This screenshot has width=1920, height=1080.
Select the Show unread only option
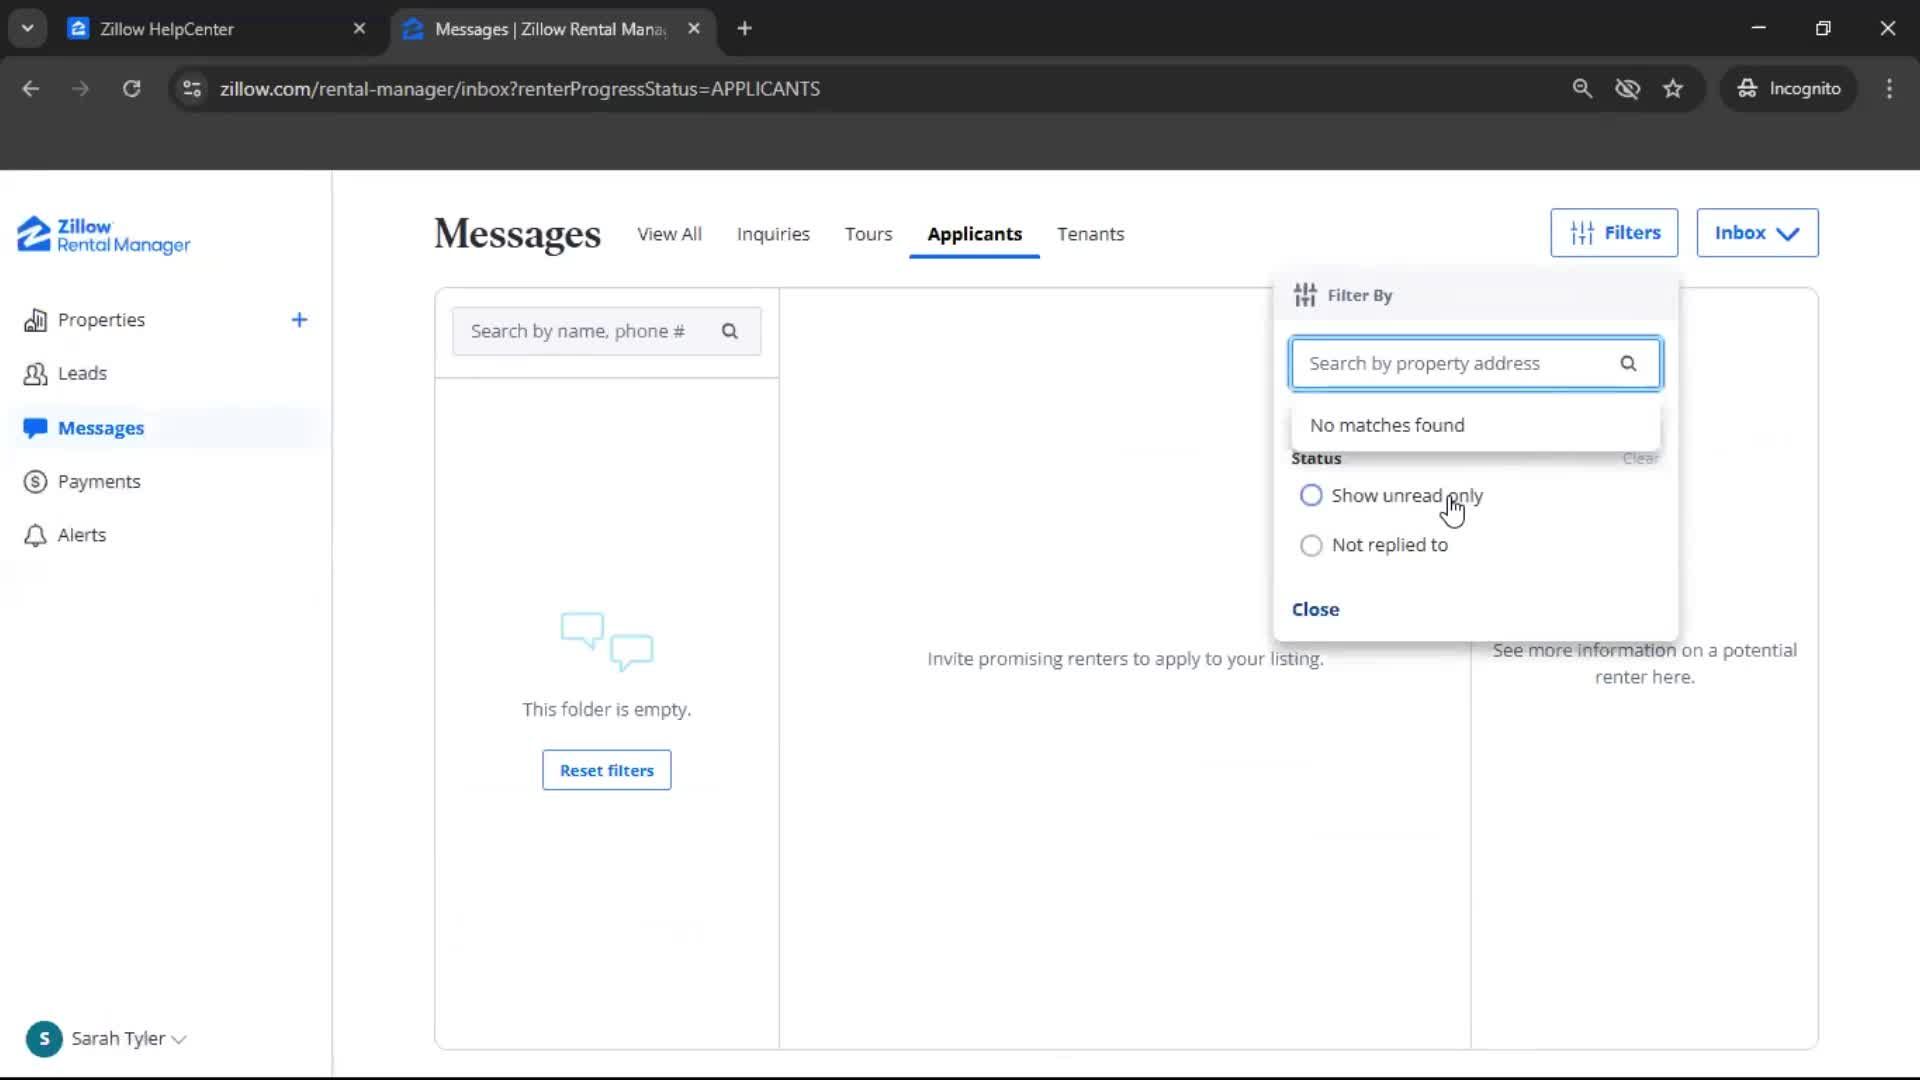tap(1311, 495)
